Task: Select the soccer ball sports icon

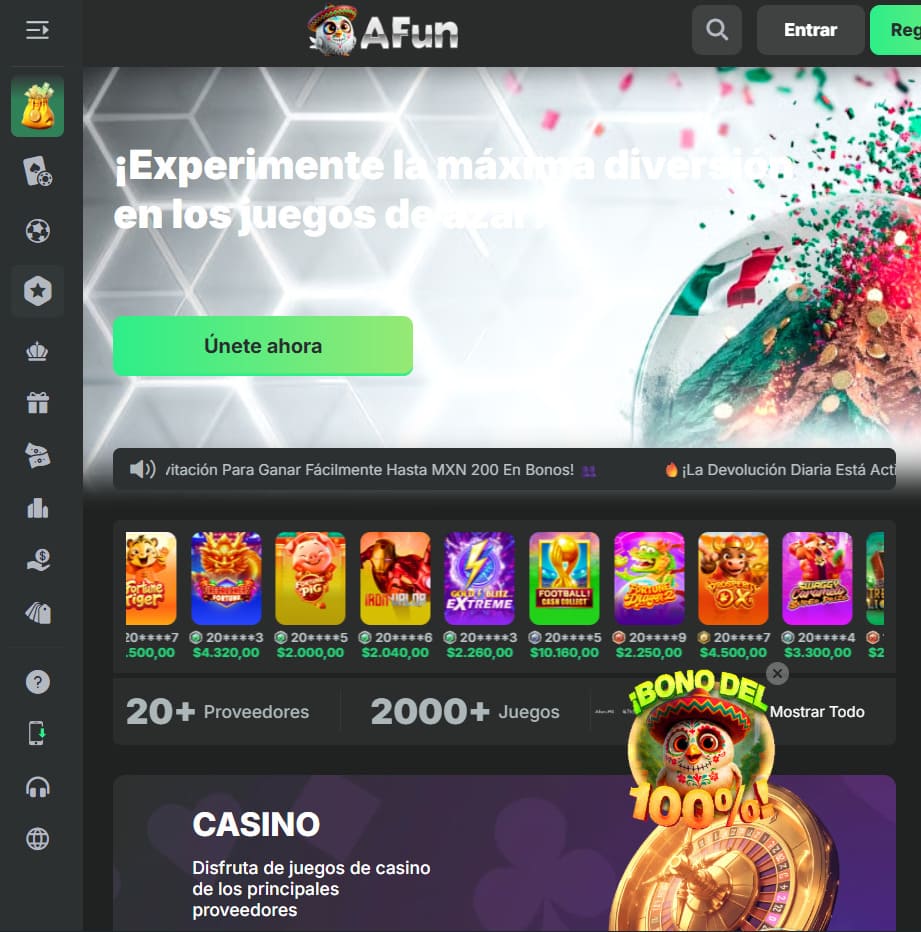Action: click(x=37, y=231)
